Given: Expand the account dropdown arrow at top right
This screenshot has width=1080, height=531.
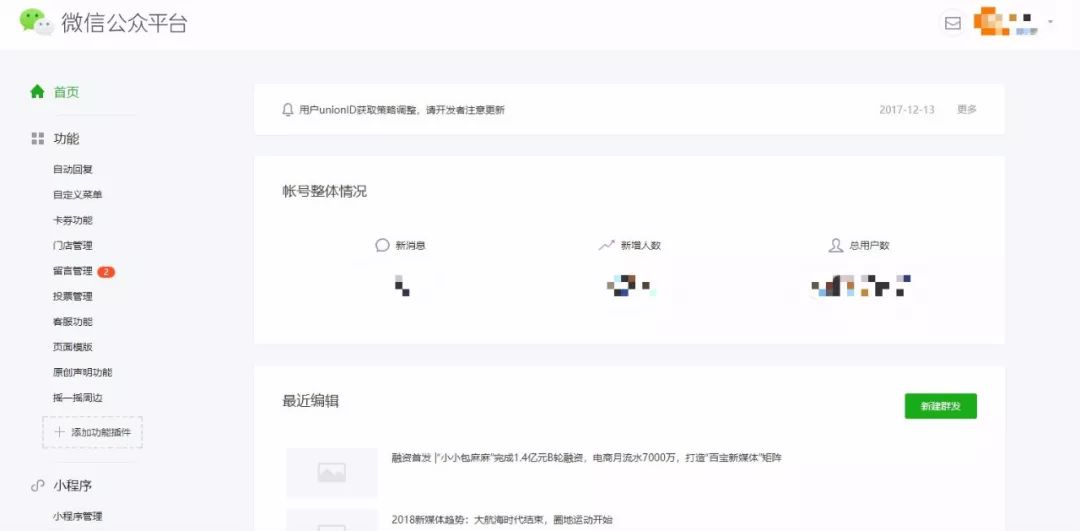Looking at the screenshot, I should coord(1050,22).
